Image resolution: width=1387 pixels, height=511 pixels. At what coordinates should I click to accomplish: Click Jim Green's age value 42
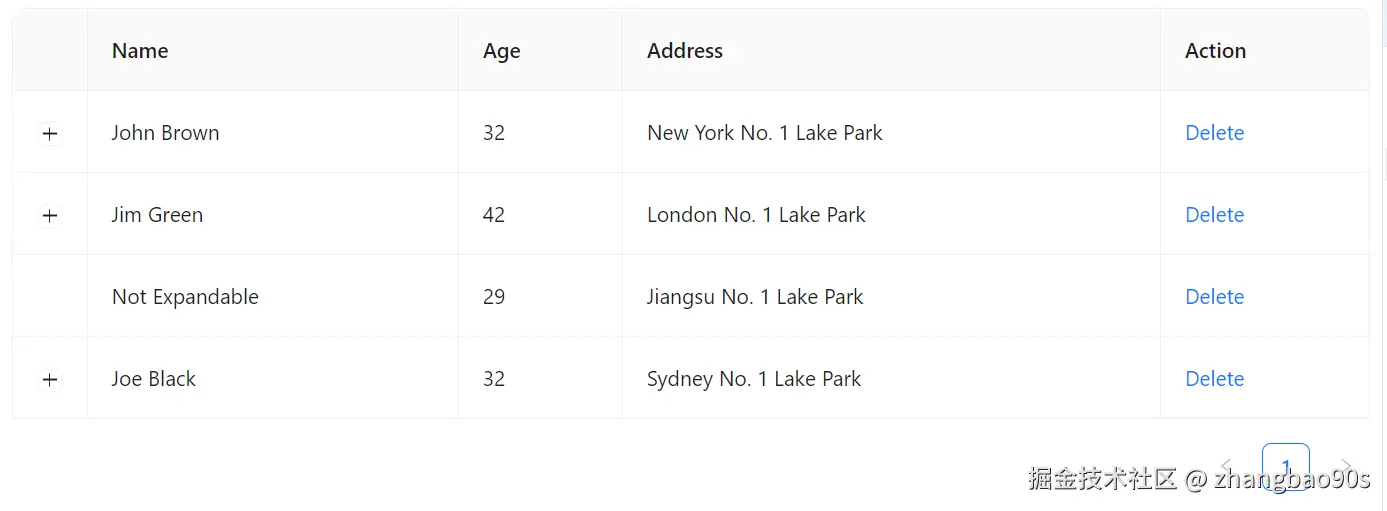(494, 215)
